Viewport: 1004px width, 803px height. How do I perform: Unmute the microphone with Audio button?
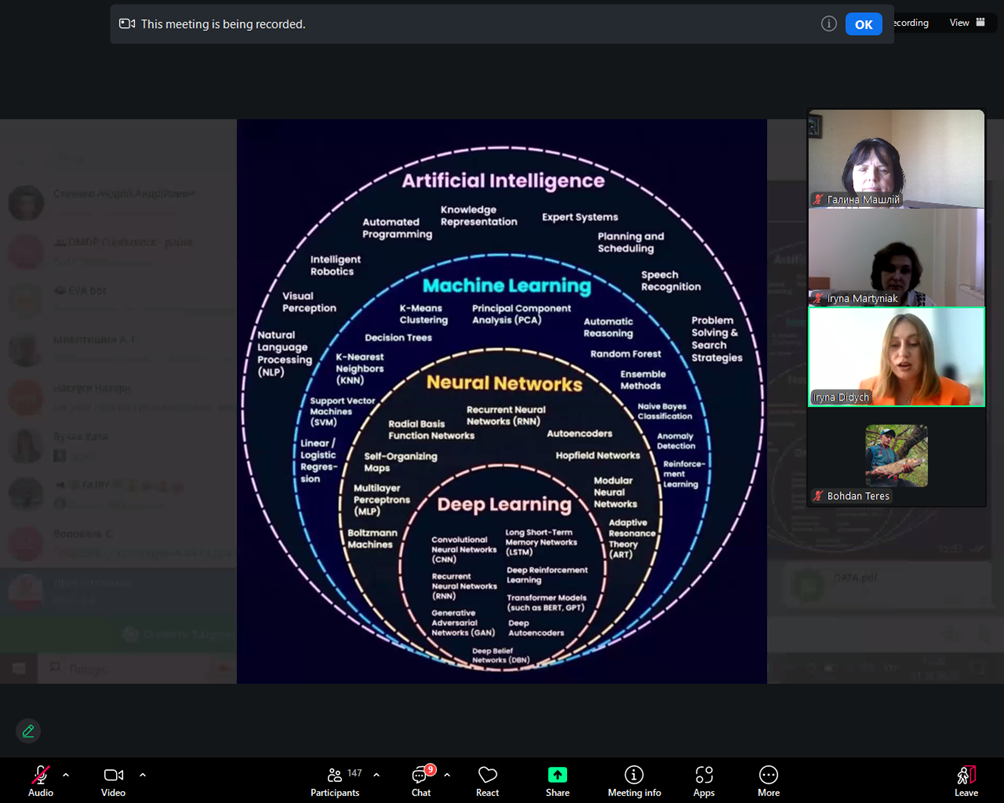coord(40,780)
